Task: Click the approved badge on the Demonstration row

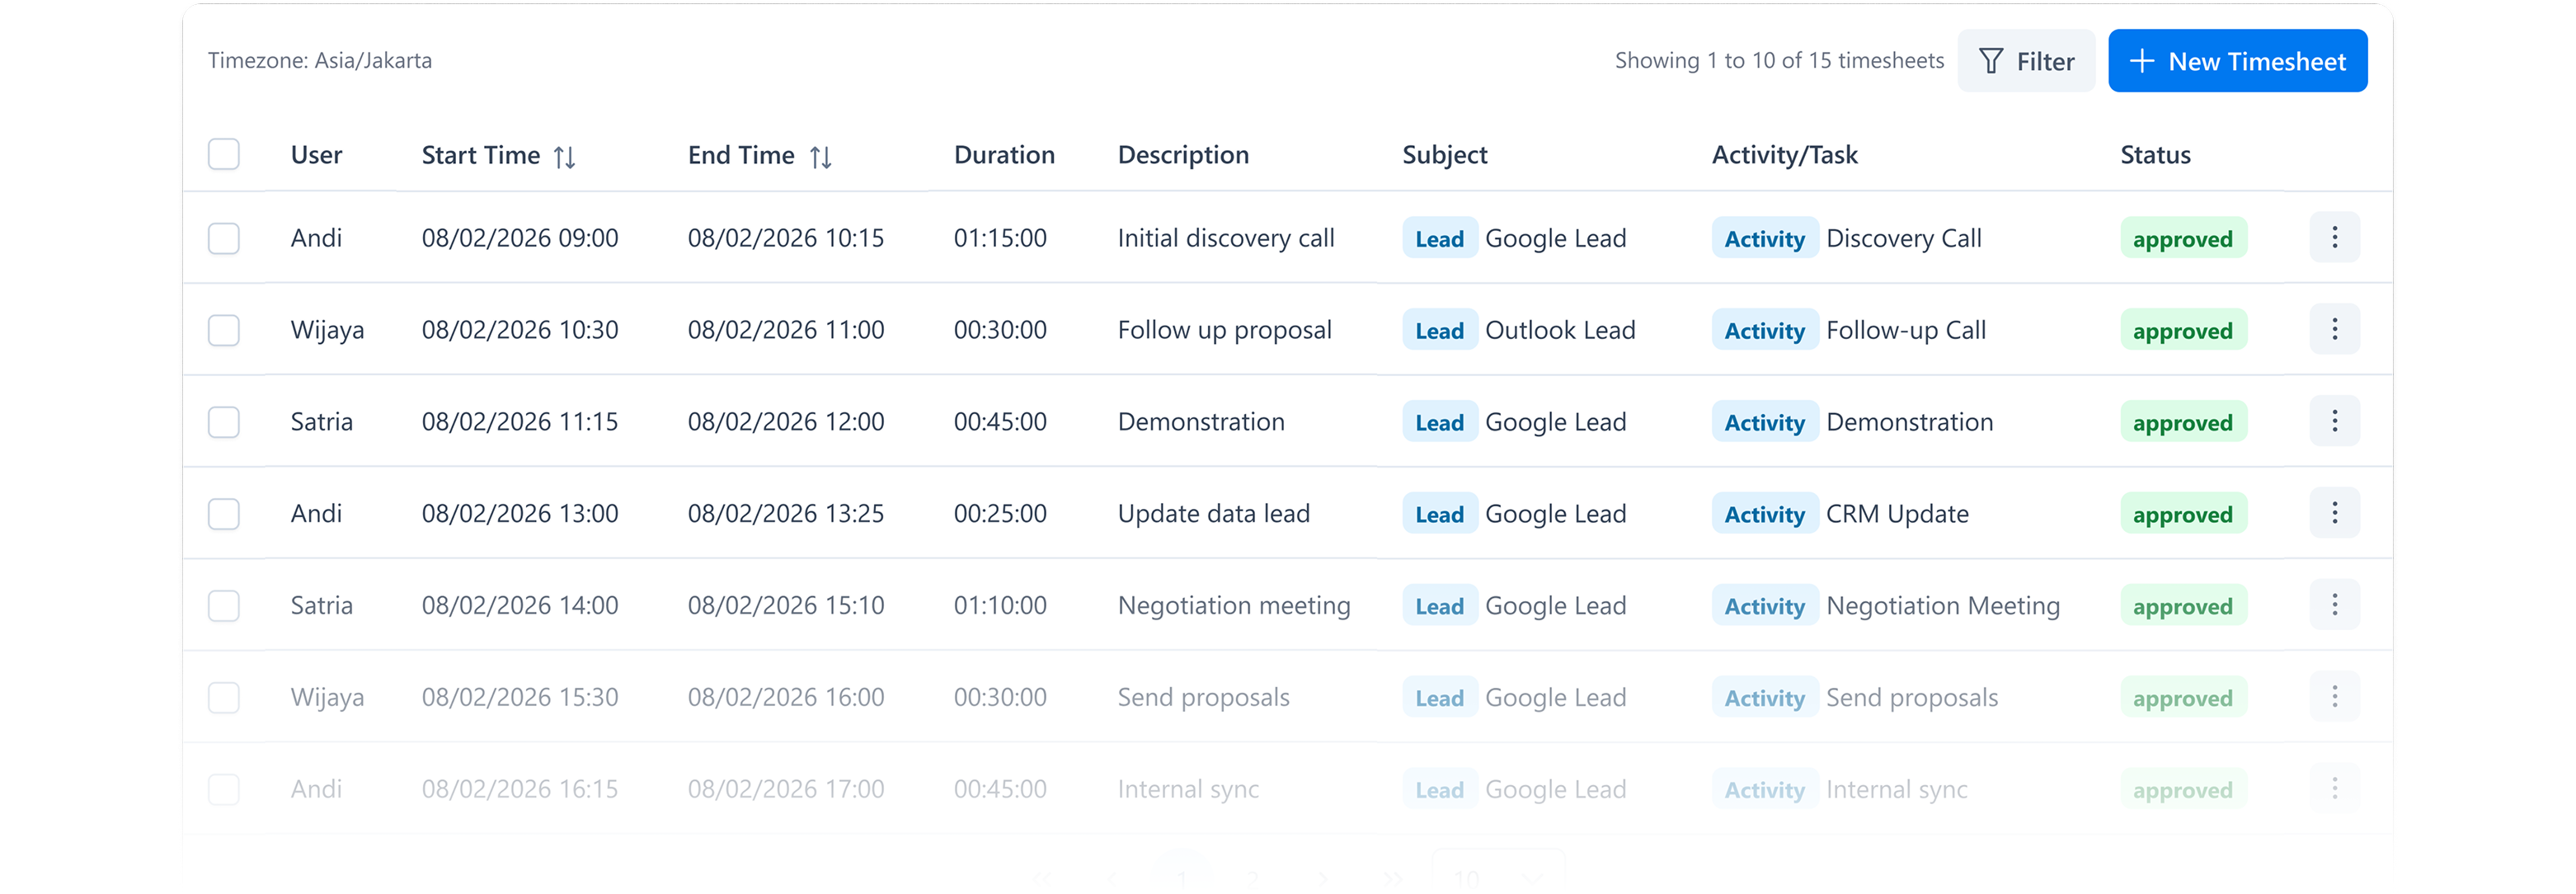Action: (x=2183, y=421)
